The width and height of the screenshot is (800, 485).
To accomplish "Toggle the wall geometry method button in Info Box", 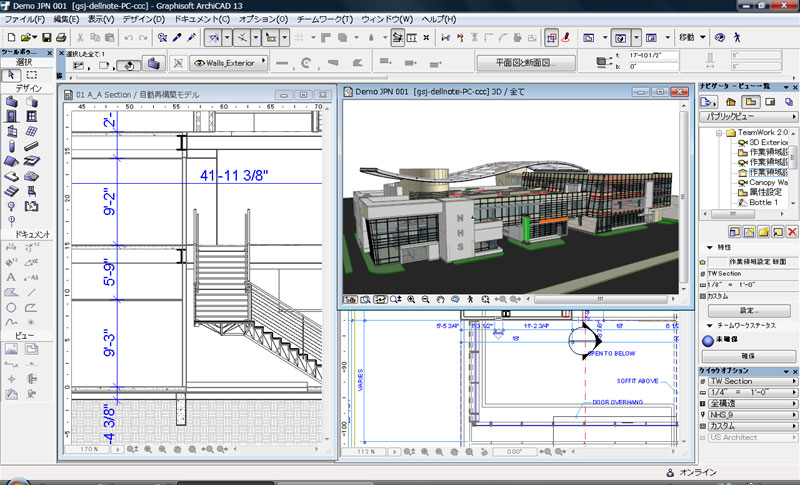I will click(129, 65).
